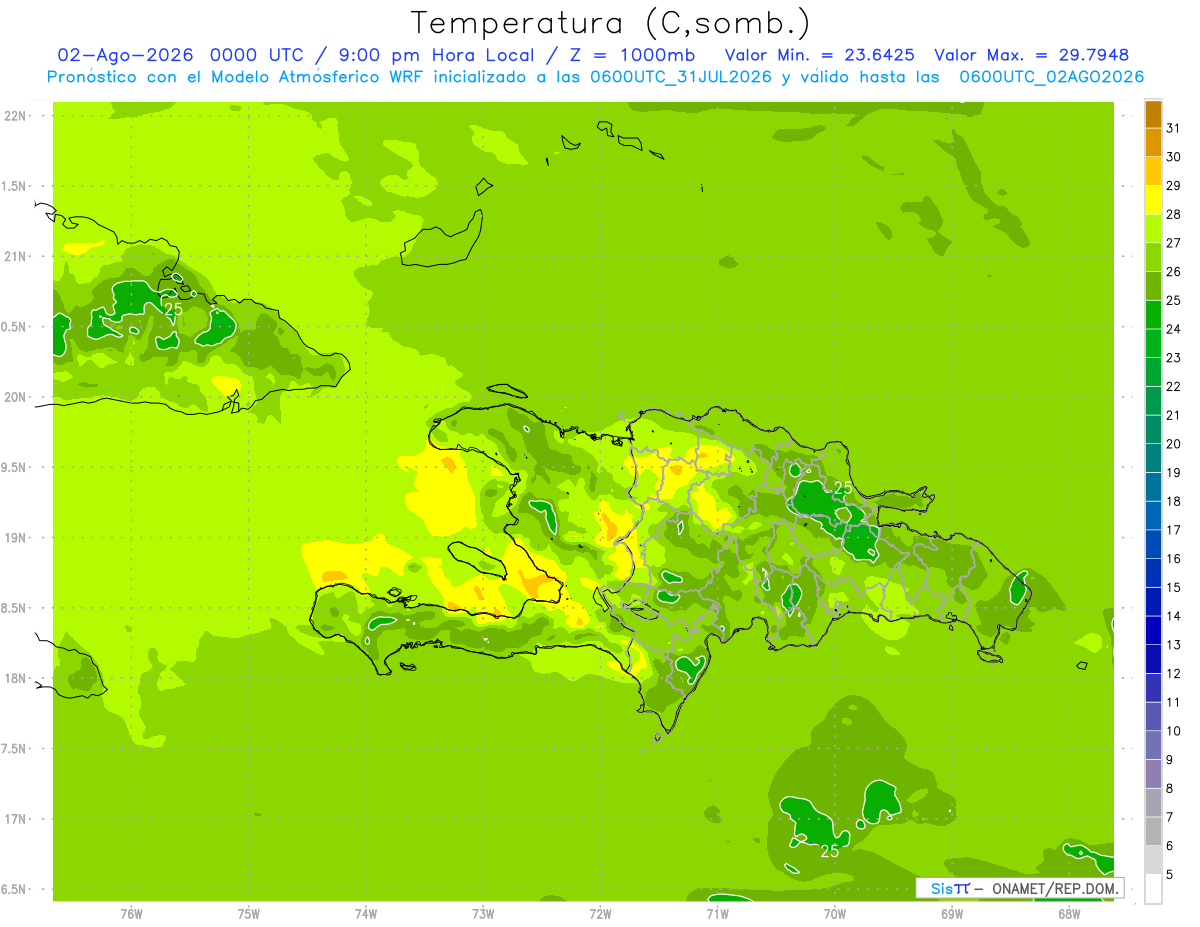Image resolution: width=1200 pixels, height=927 pixels.
Task: Click the lime swatch between 27 and 28
Action: click(1153, 229)
